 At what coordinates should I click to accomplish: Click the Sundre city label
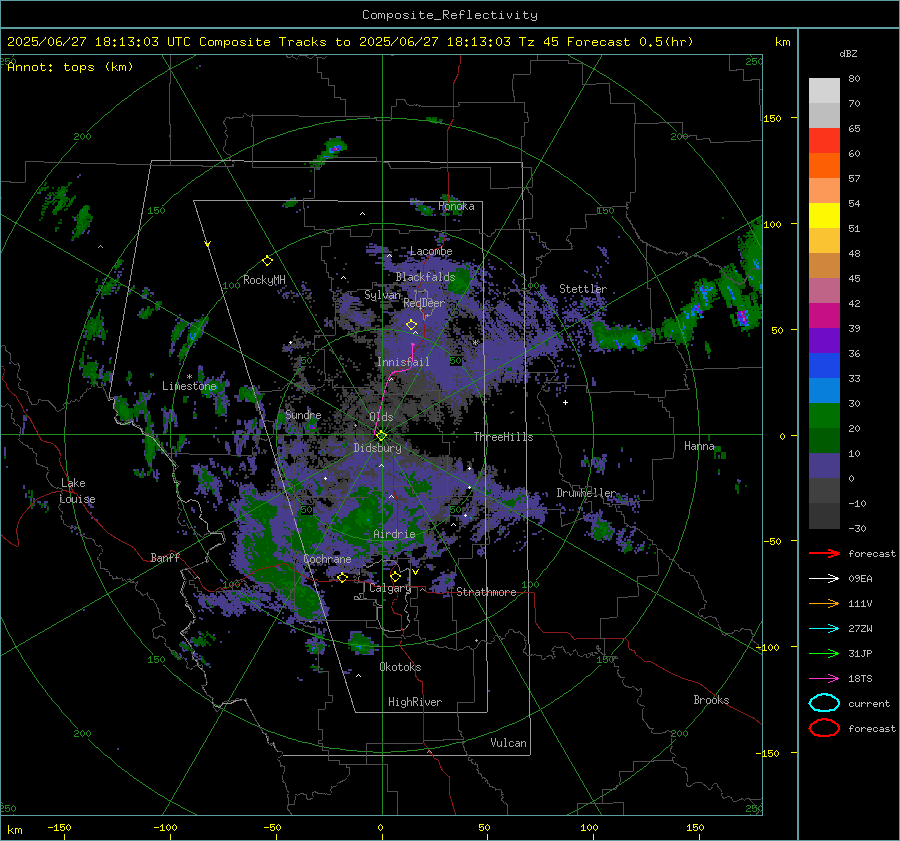[303, 415]
